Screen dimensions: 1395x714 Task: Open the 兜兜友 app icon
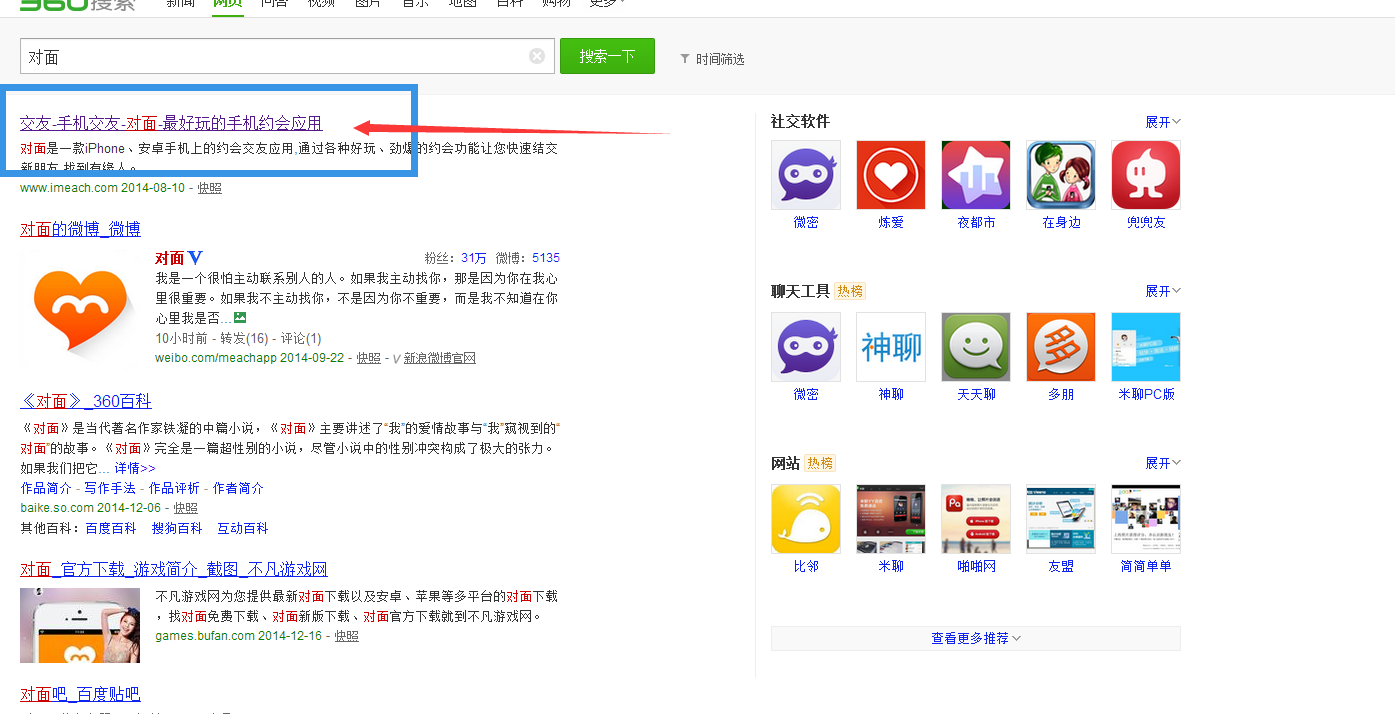tap(1146, 175)
